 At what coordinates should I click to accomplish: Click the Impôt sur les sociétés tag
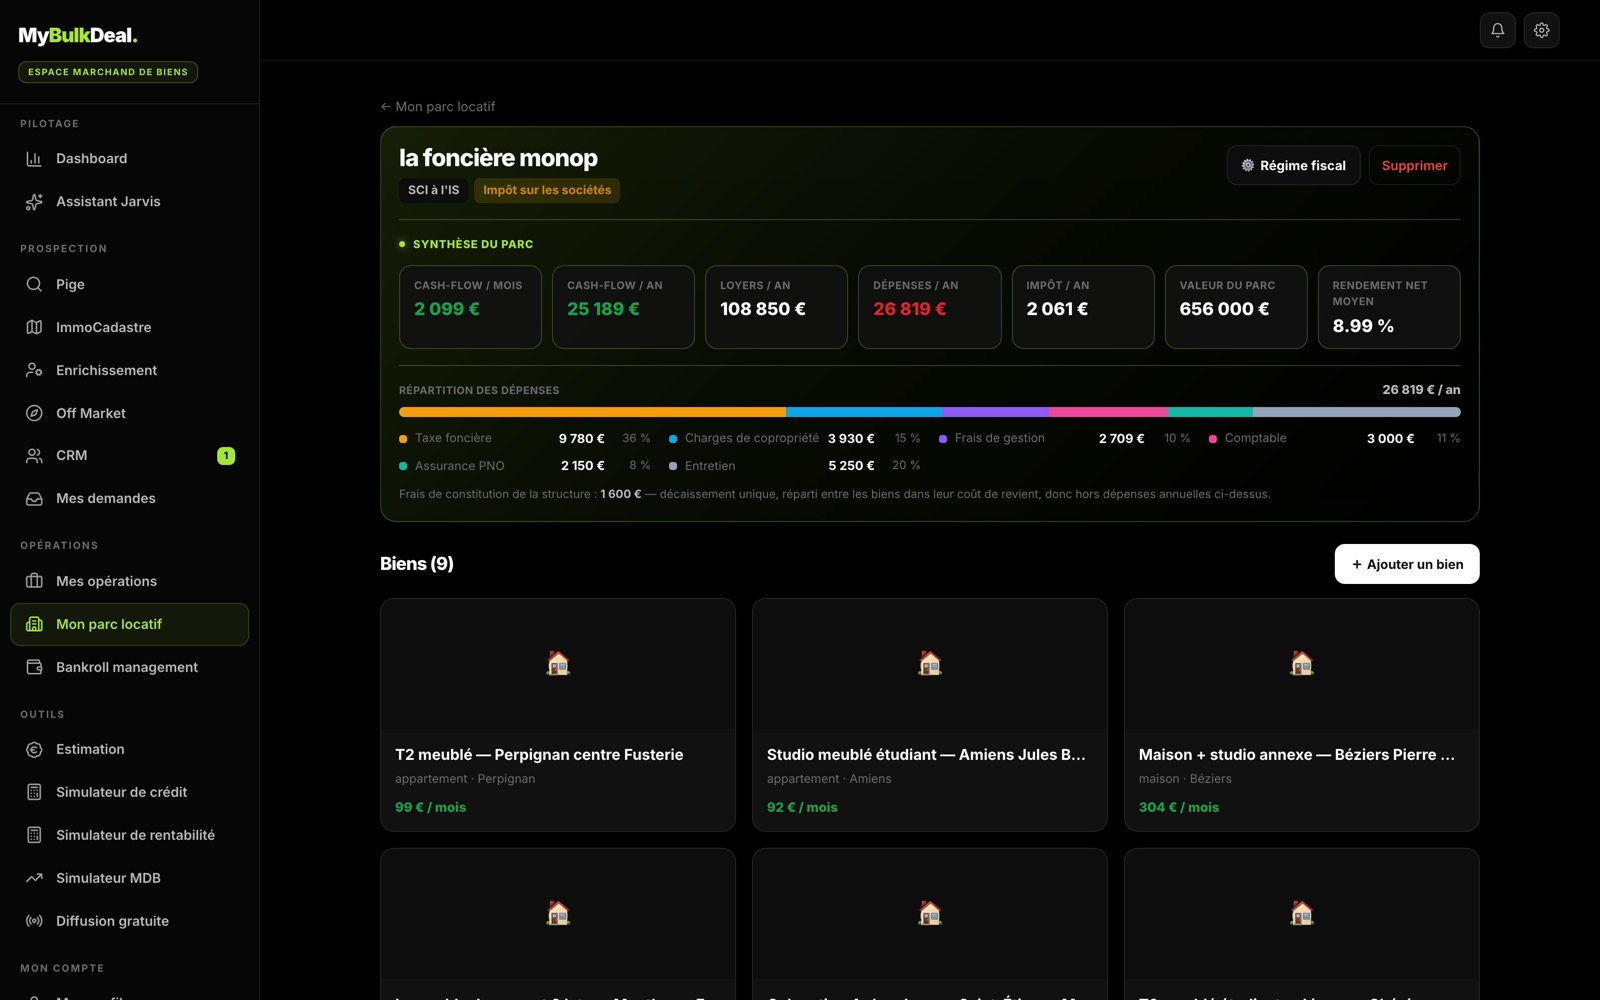pyautogui.click(x=547, y=190)
